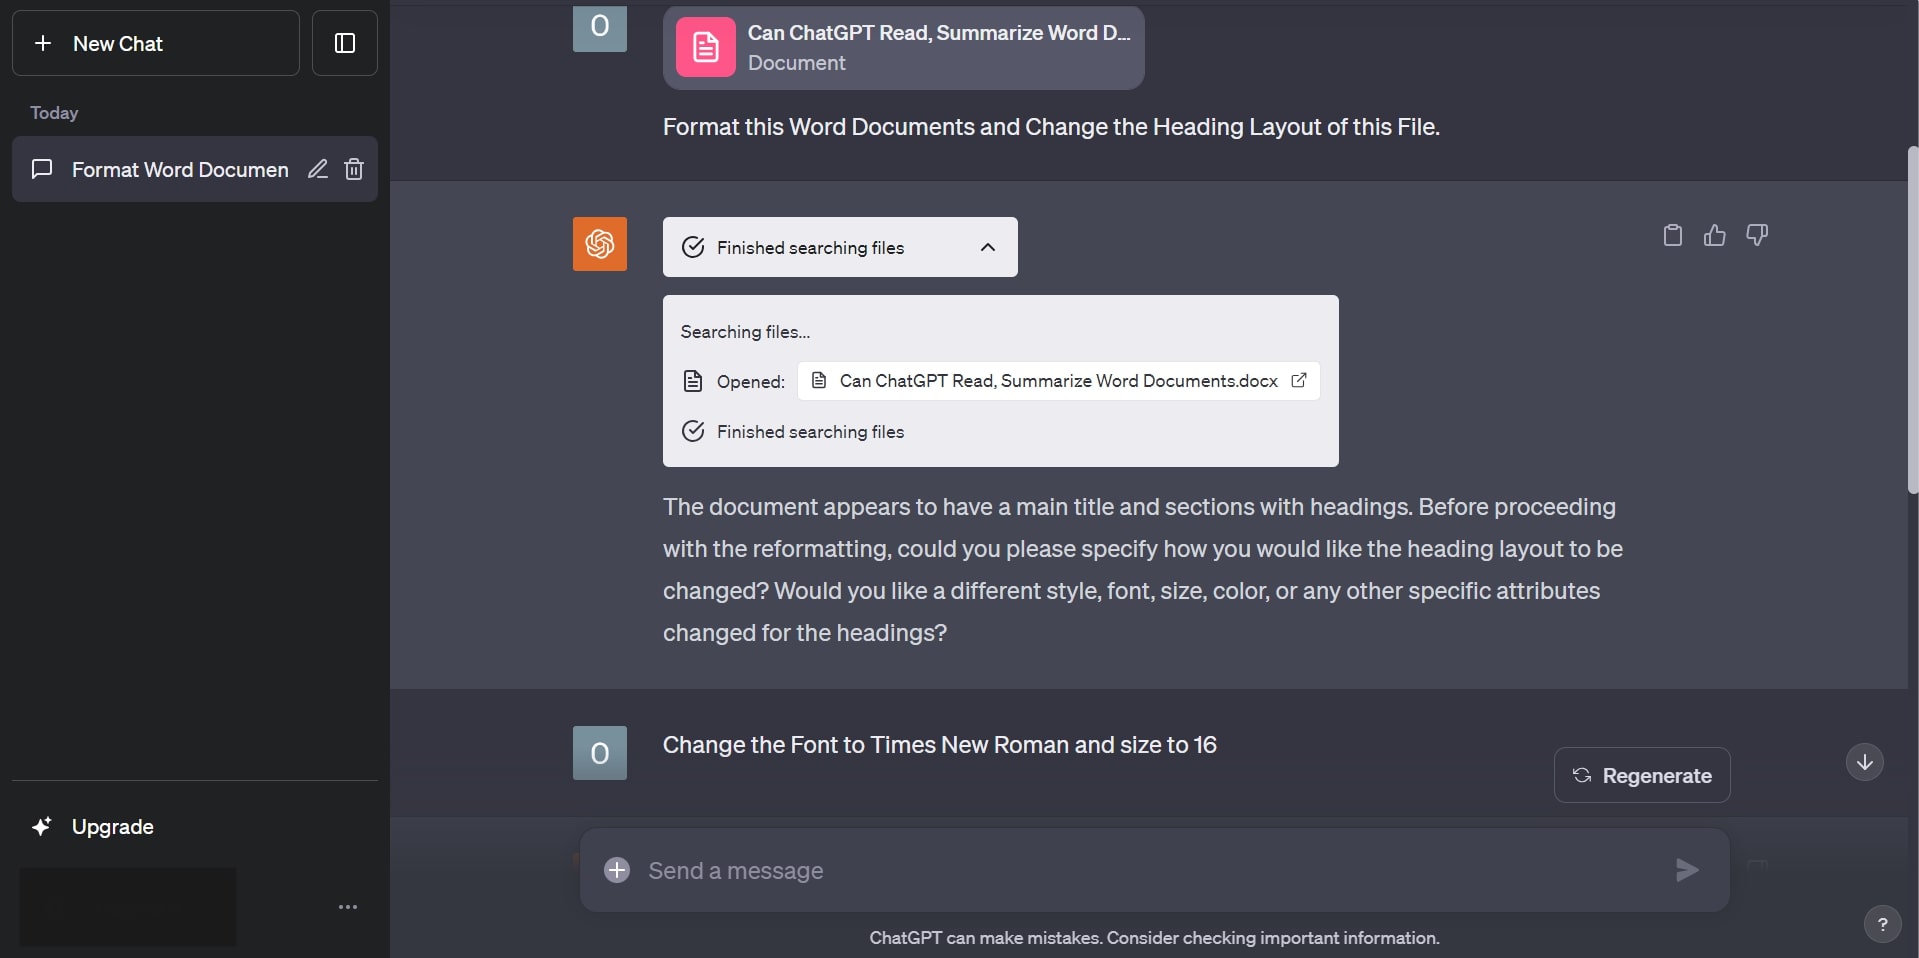Open the options menu beside Upgrade
Viewport: 1919px width, 958px height.
pos(347,906)
